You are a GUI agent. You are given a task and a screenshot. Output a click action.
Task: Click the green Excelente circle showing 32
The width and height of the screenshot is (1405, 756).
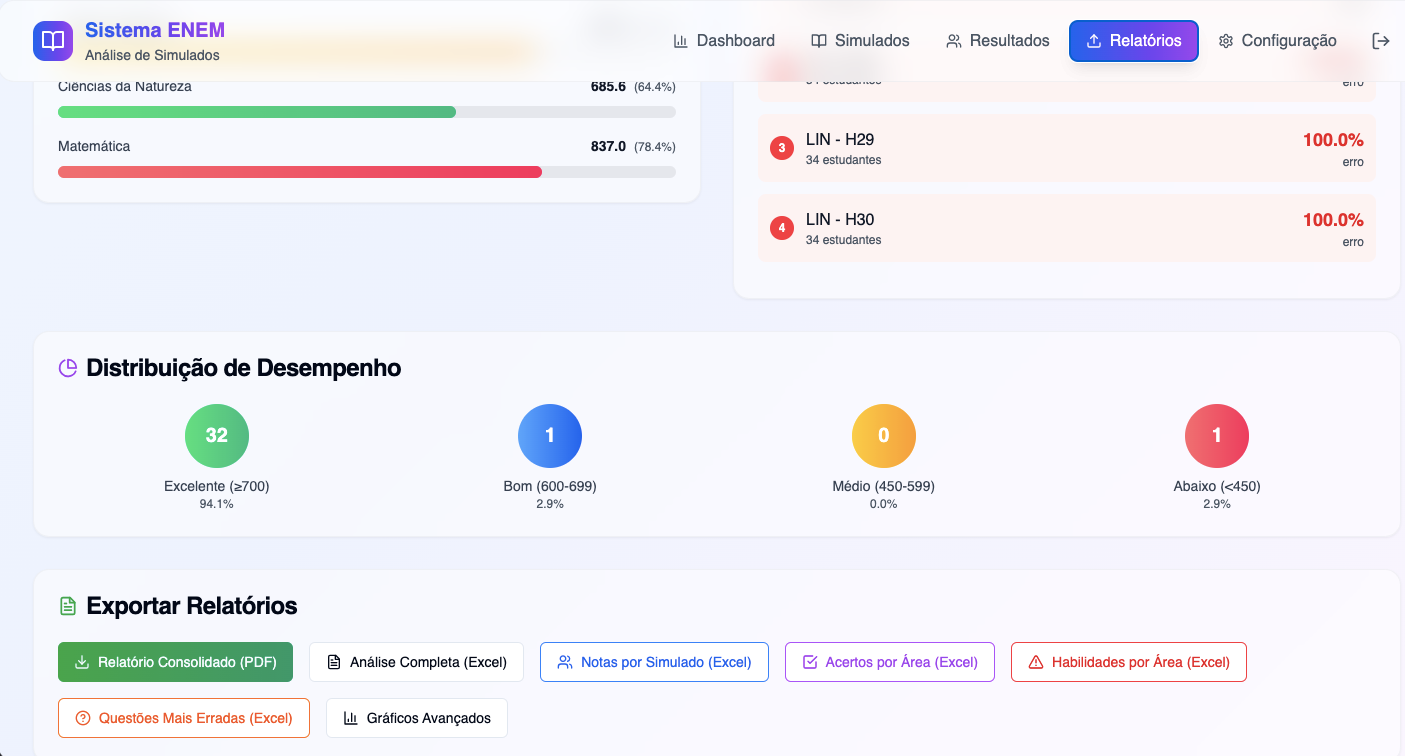[x=217, y=435]
